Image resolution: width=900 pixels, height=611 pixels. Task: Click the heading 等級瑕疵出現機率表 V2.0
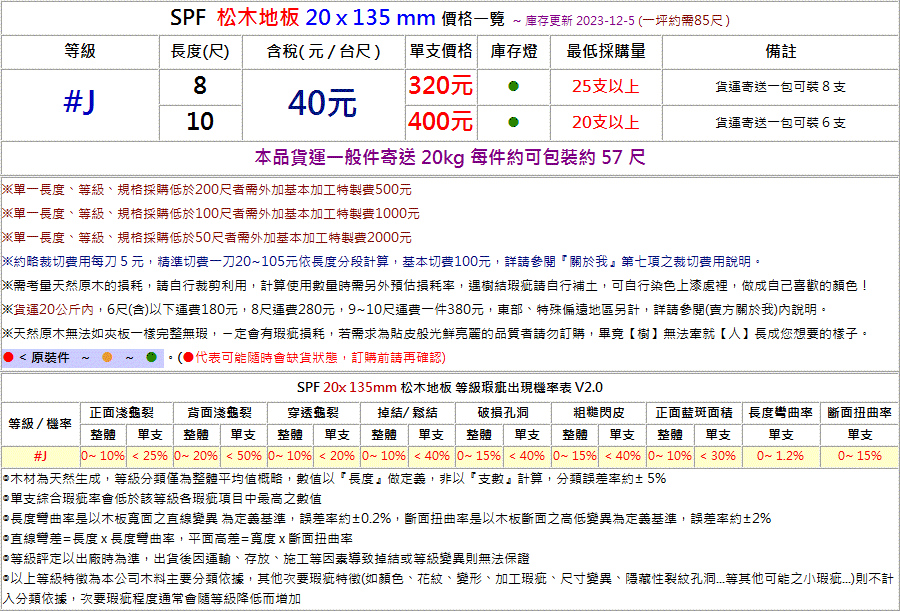click(x=528, y=388)
